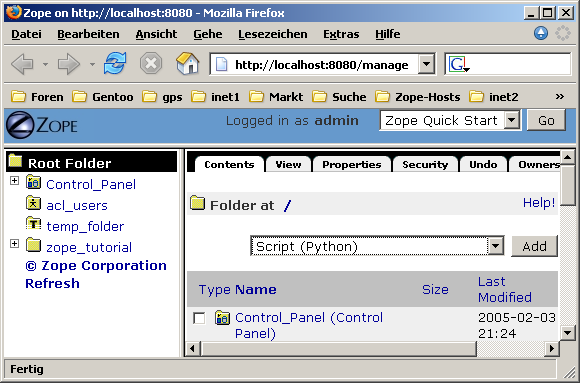Show more bookmarks with chevron
Screen dimensions: 580x383
pyautogui.click(x=560, y=97)
